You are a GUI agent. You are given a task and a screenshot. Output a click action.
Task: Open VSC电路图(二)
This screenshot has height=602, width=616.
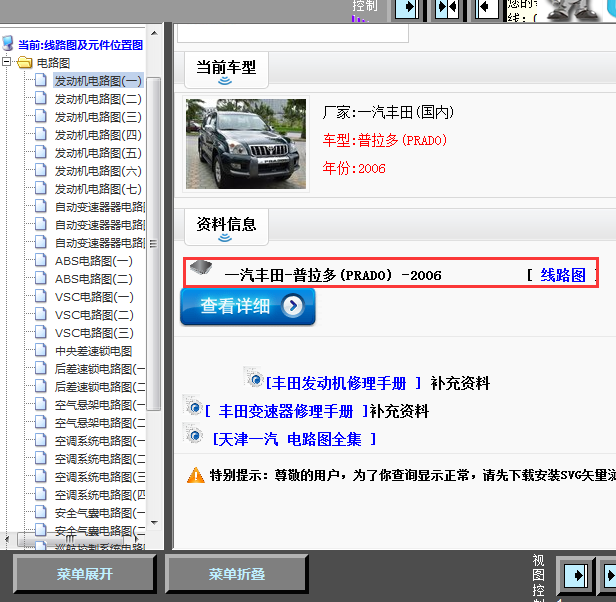94,316
